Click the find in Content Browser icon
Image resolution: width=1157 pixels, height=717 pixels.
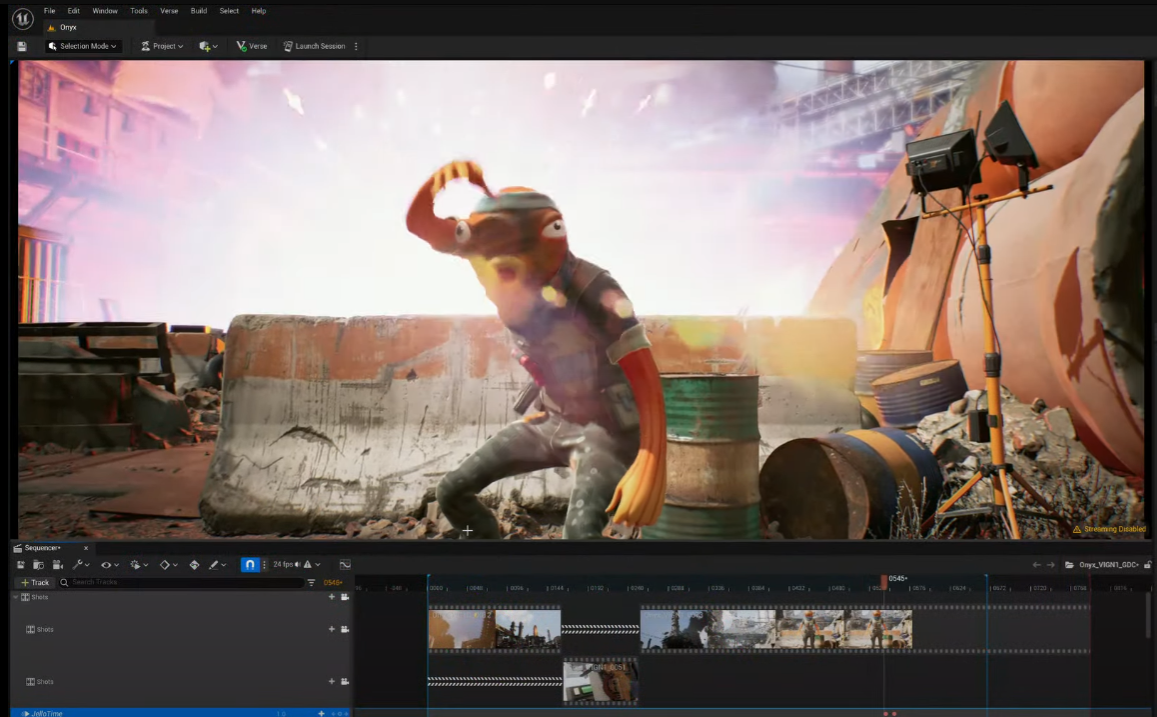[x=38, y=565]
